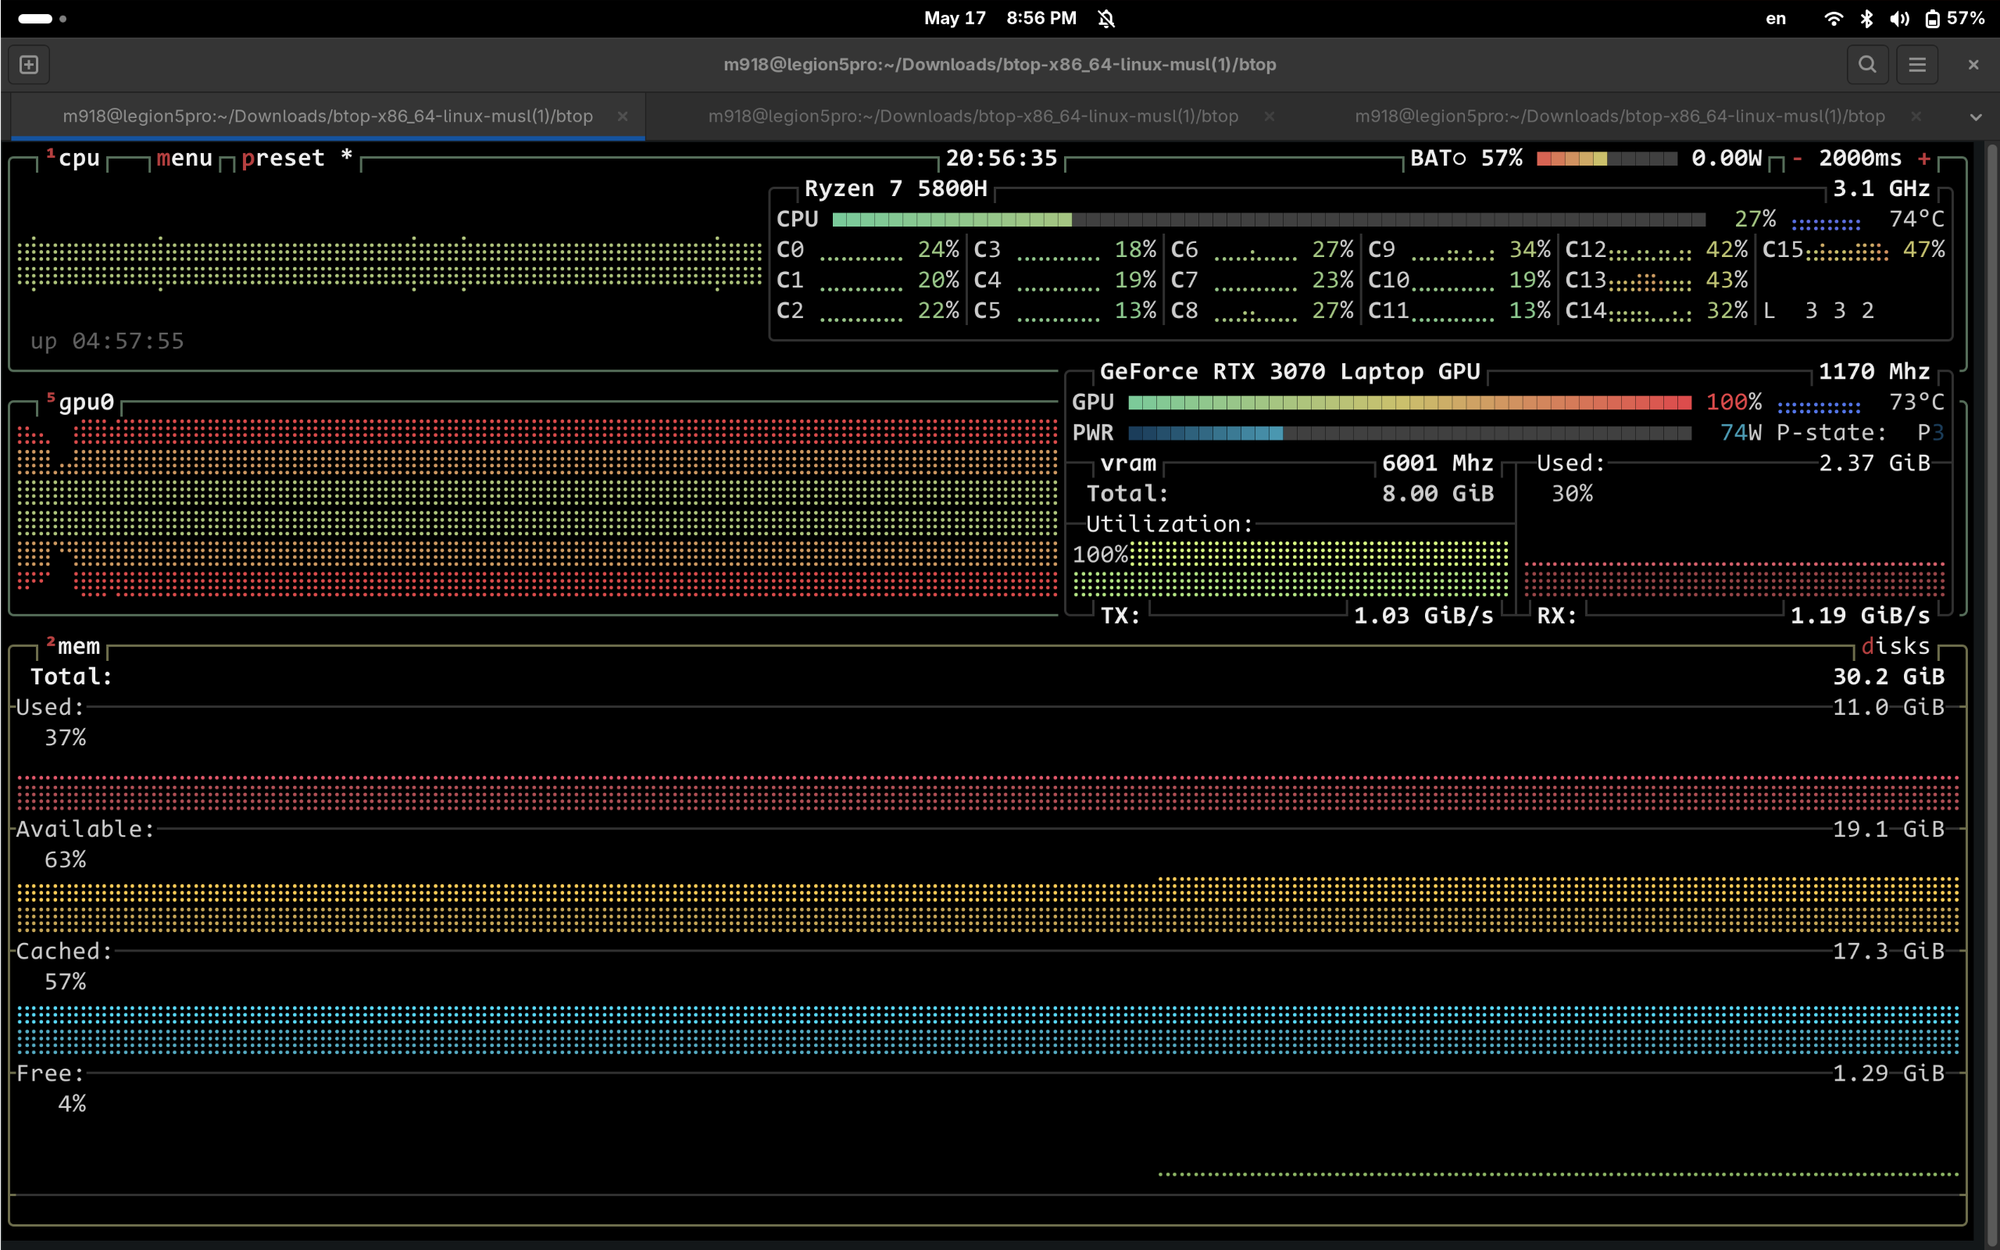
Task: Click the Wi-Fi status icon
Action: pos(1833,18)
